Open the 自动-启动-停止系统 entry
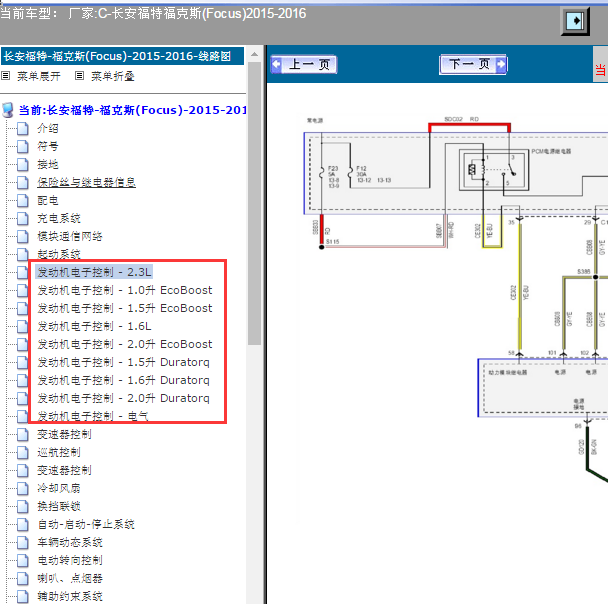608x604 pixels. pyautogui.click(x=86, y=525)
